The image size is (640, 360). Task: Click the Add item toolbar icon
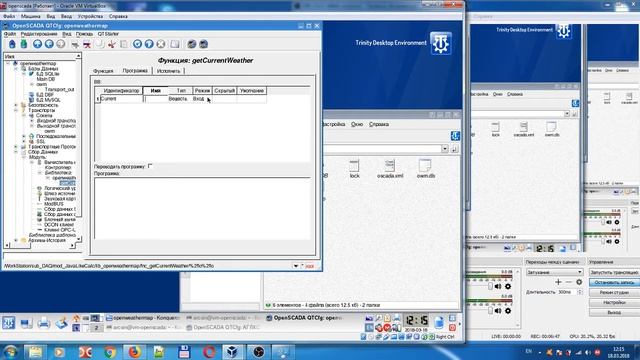tap(75, 44)
